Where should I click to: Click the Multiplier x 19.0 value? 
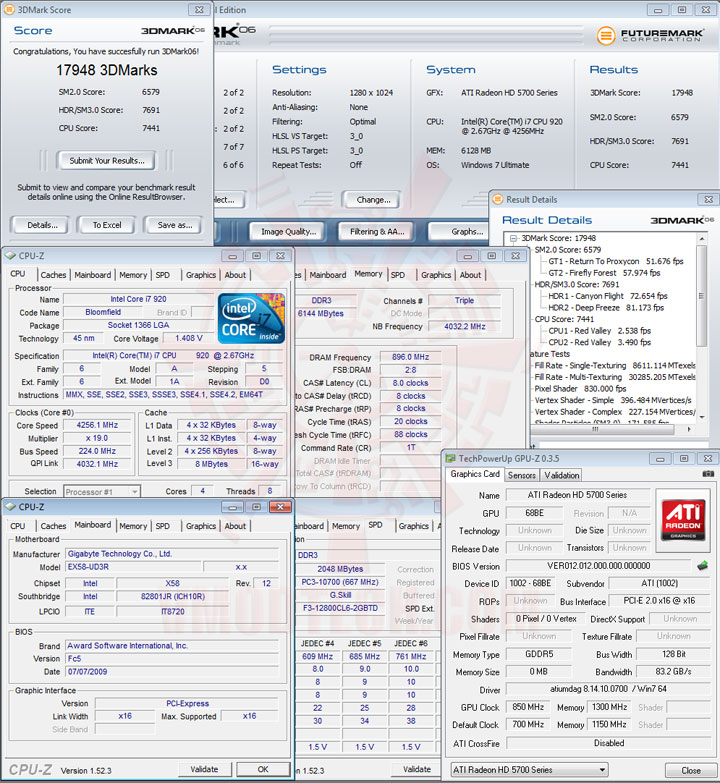click(x=97, y=438)
